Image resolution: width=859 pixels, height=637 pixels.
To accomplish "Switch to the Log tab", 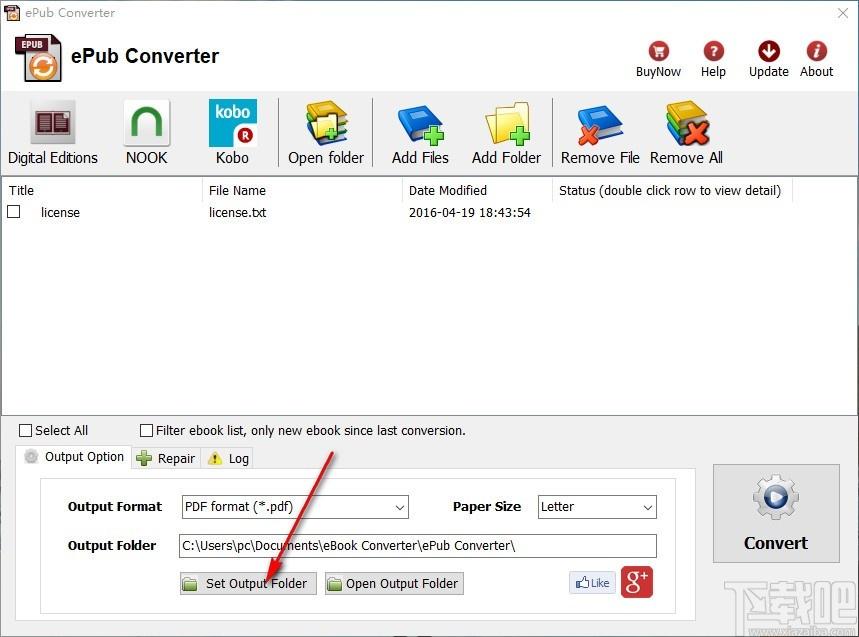I will pos(228,458).
